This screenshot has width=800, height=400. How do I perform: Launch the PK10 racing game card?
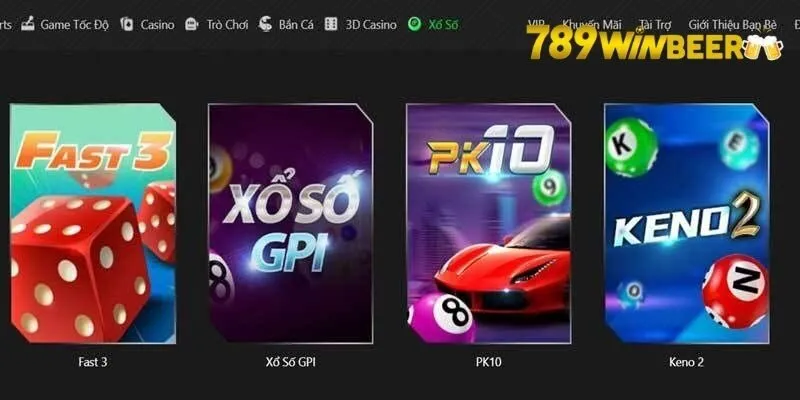point(489,223)
